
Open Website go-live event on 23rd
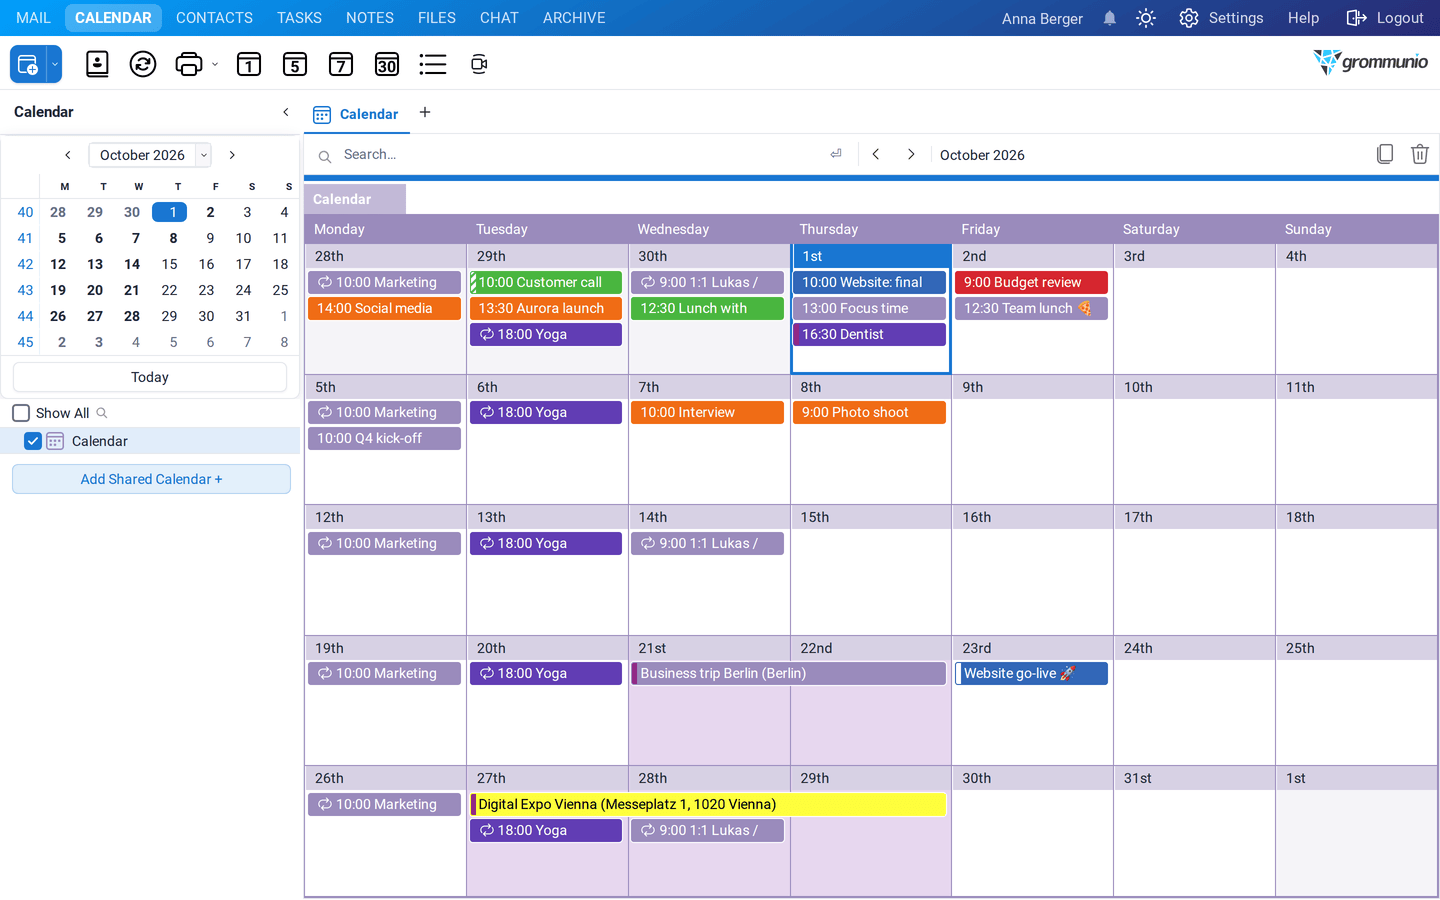1031,673
